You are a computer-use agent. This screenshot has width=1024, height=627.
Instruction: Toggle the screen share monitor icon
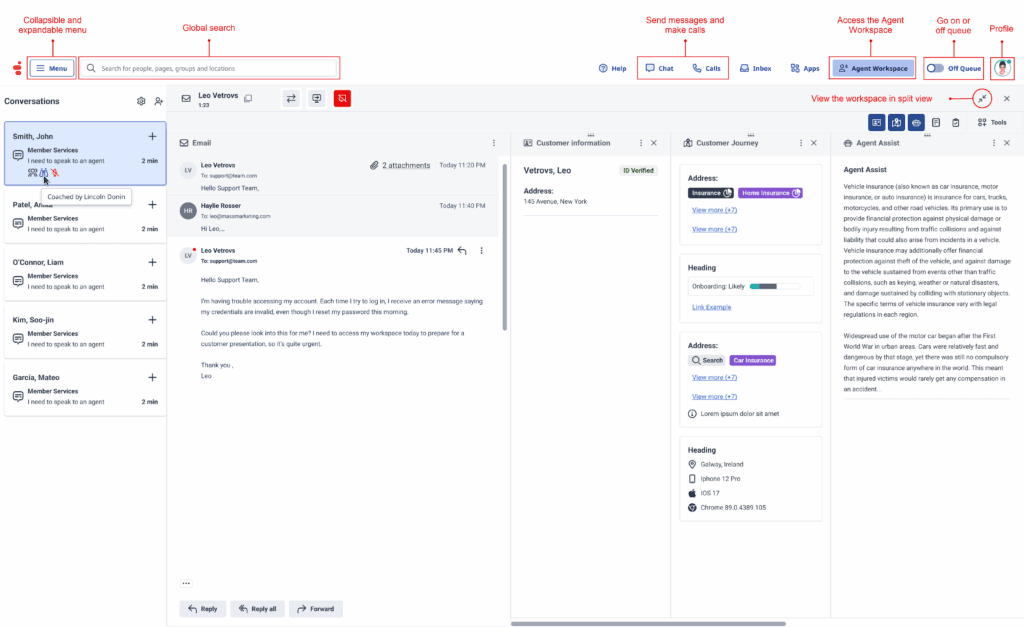(x=316, y=98)
